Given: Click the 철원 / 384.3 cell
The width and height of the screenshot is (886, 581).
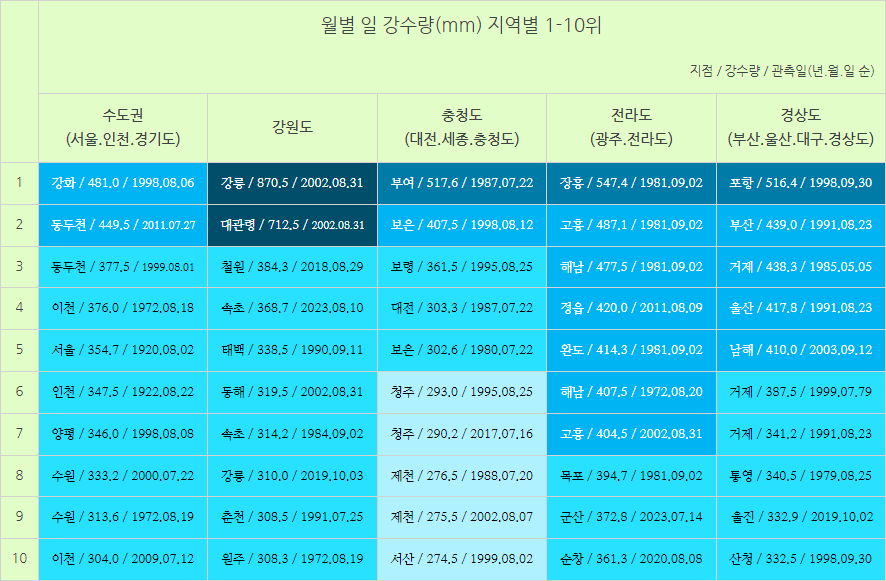Looking at the screenshot, I should point(292,267).
